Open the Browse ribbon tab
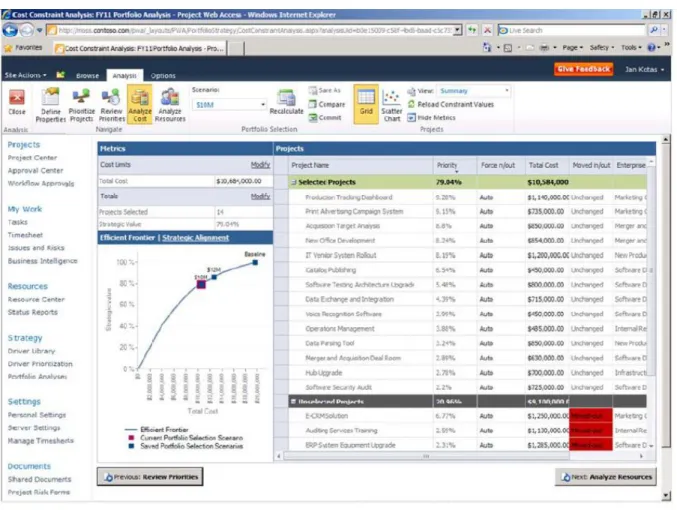677x510 pixels. click(87, 76)
